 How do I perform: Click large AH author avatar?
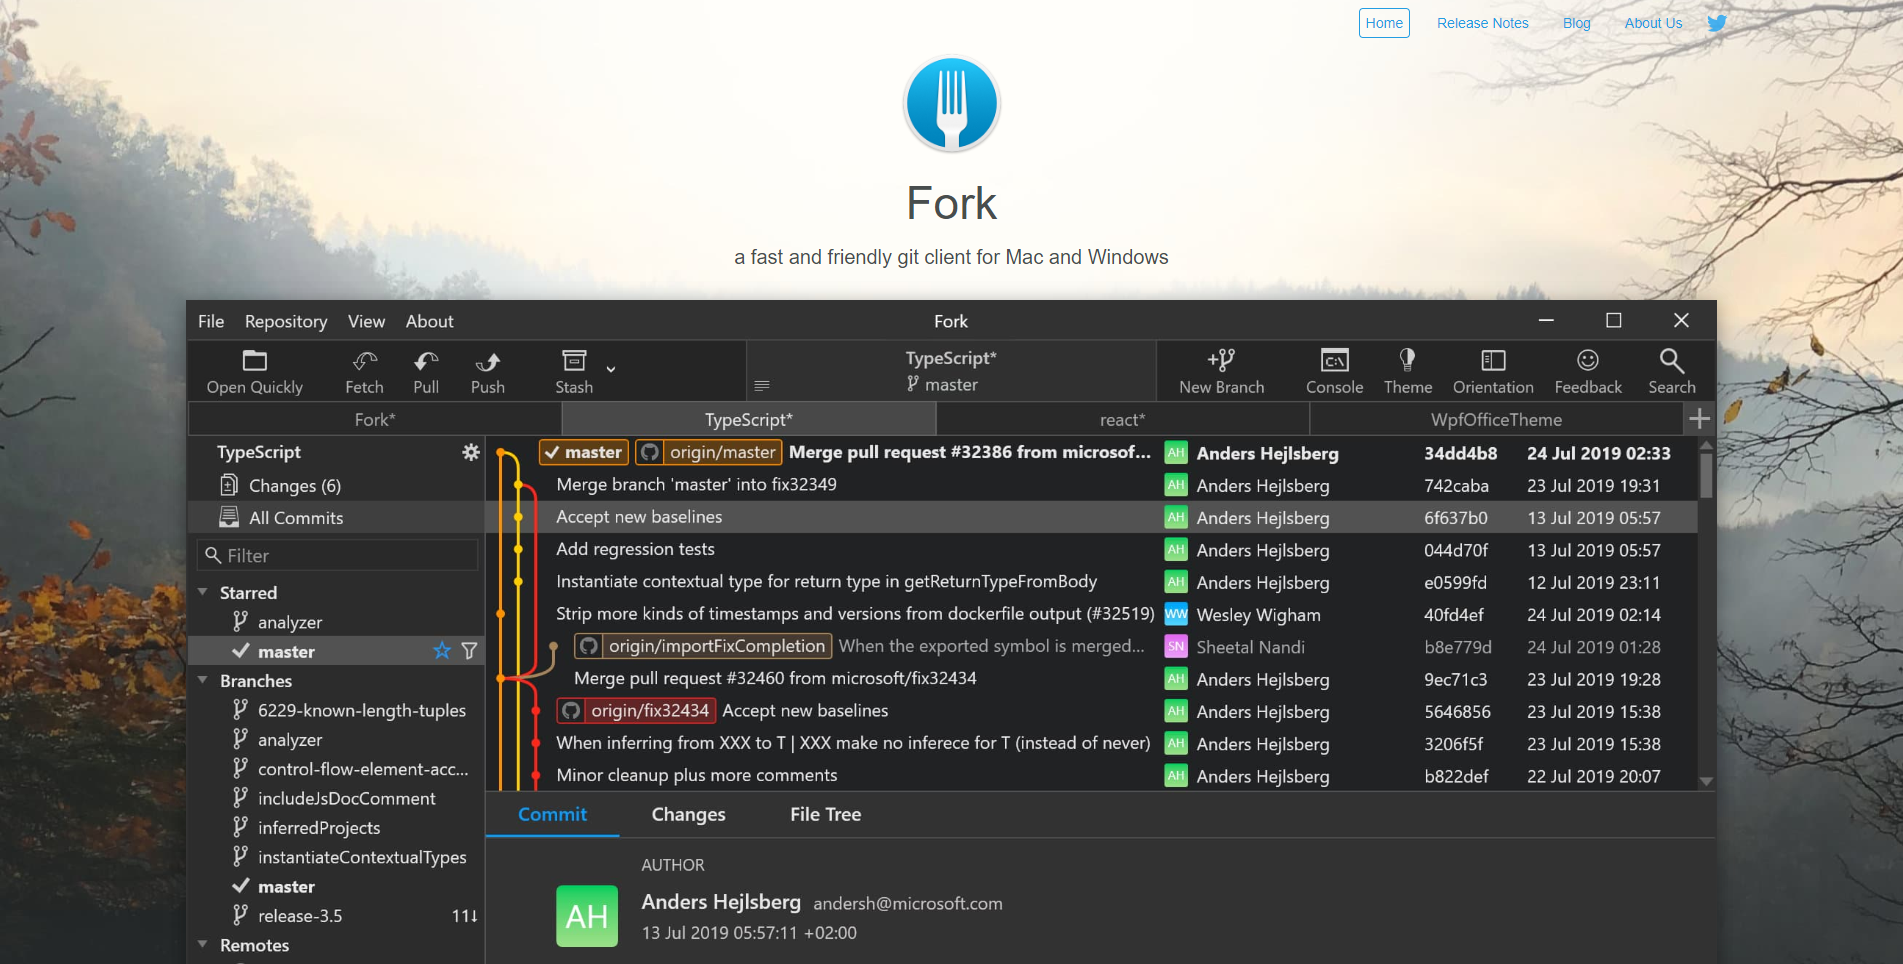point(587,916)
